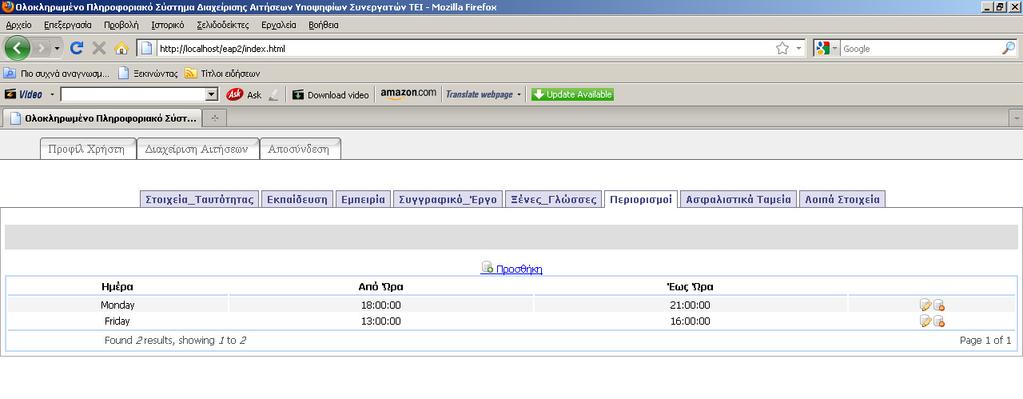
Task: Switch to the Διαχείριση Αιτήσεων tab
Action: tap(197, 149)
